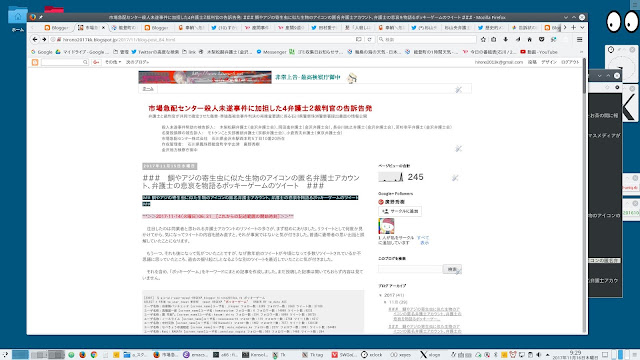The image size is (640, 360).
Task: Click the blog search 検索 button
Action: (x=452, y=269)
